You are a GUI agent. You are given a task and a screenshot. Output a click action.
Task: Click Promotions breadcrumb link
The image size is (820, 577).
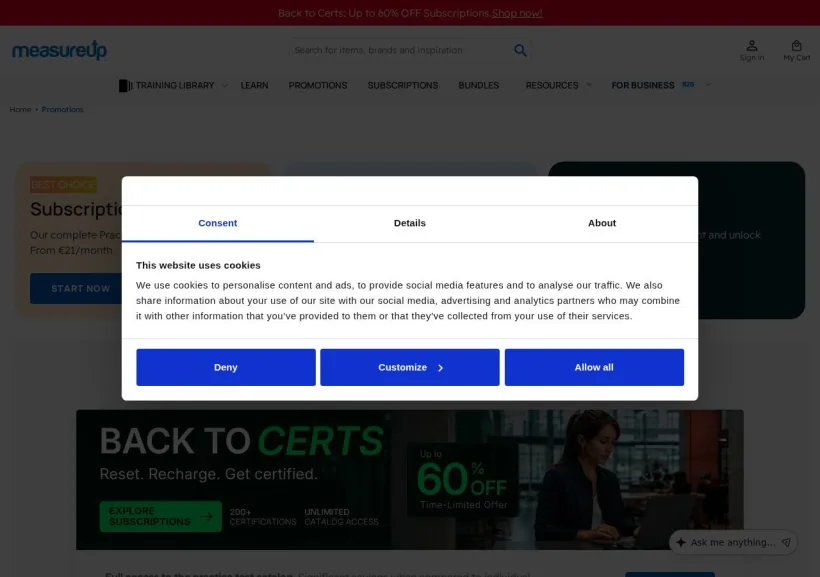62,109
